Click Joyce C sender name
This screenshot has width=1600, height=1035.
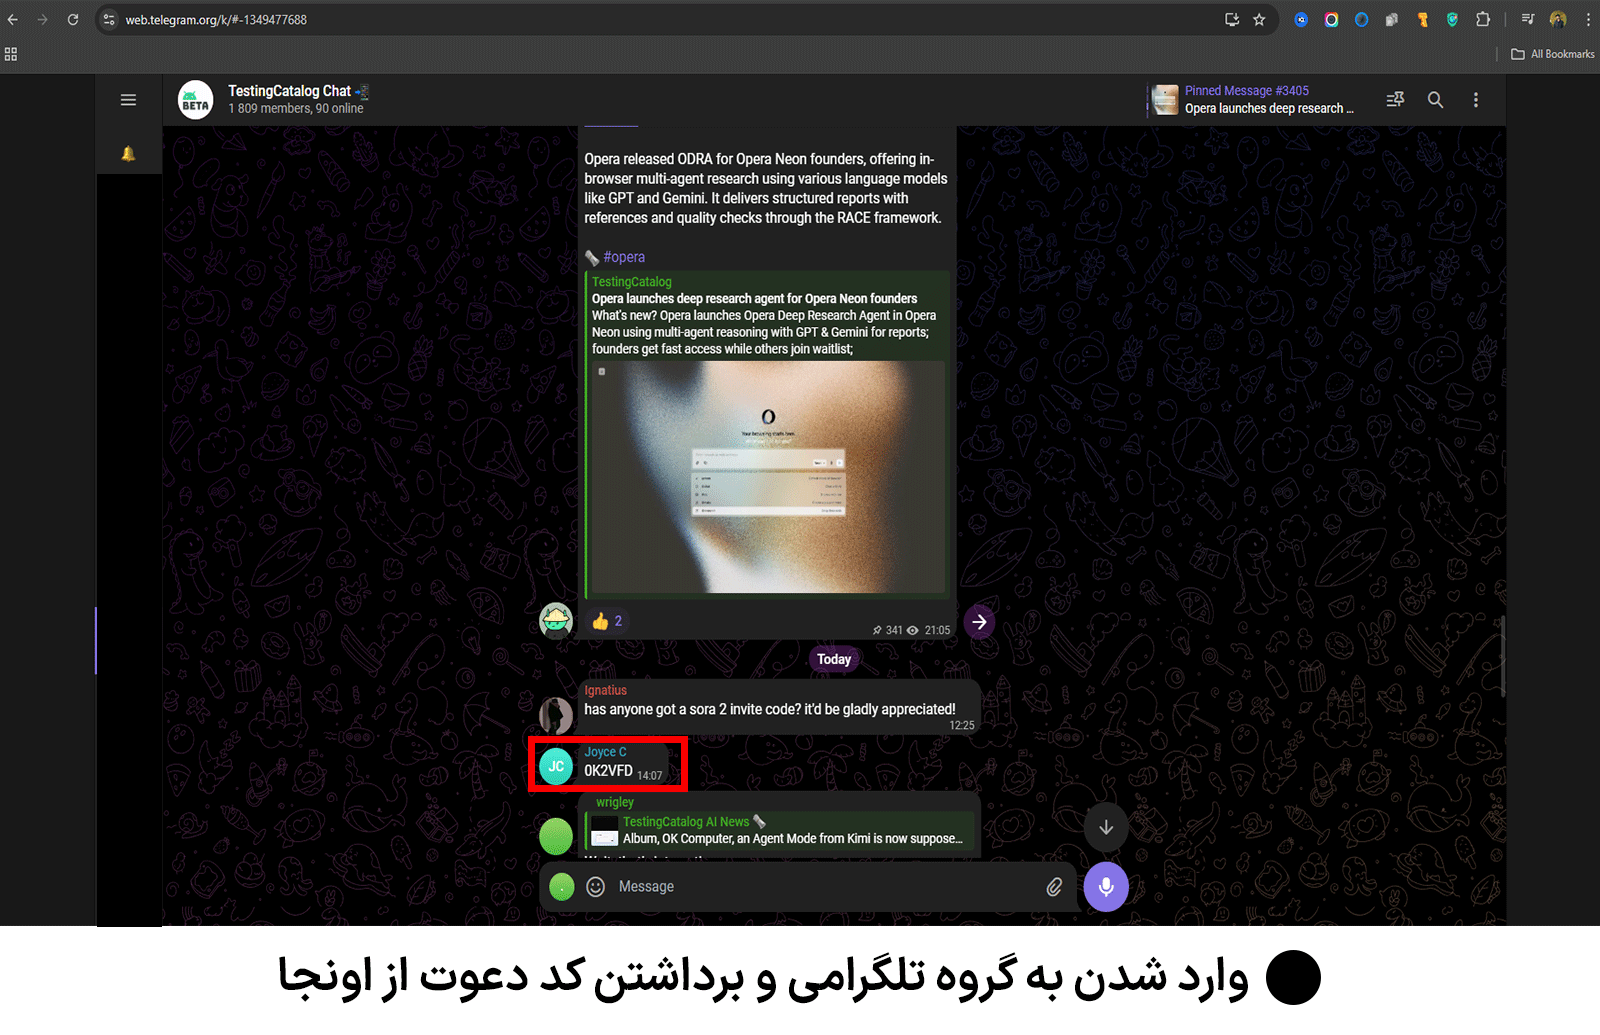point(605,752)
